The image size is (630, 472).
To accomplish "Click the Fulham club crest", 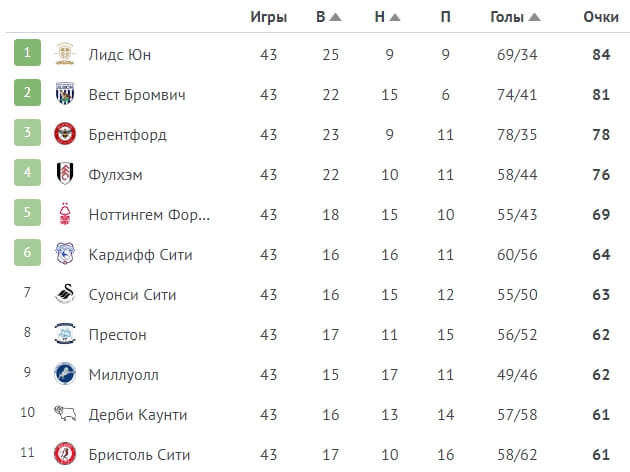I will (x=65, y=174).
